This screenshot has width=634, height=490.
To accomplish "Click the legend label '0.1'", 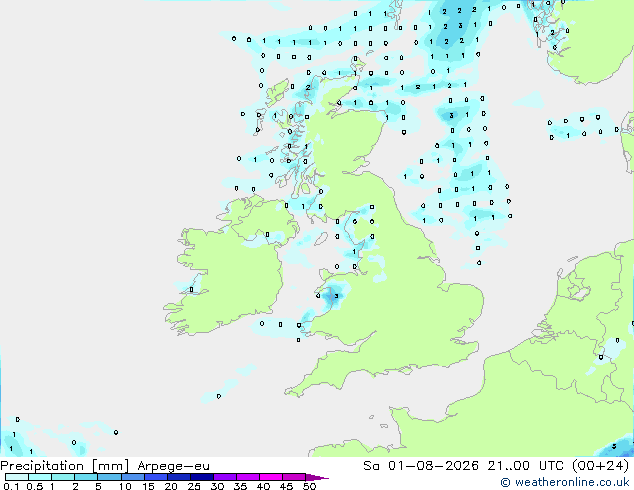I will point(11,486).
